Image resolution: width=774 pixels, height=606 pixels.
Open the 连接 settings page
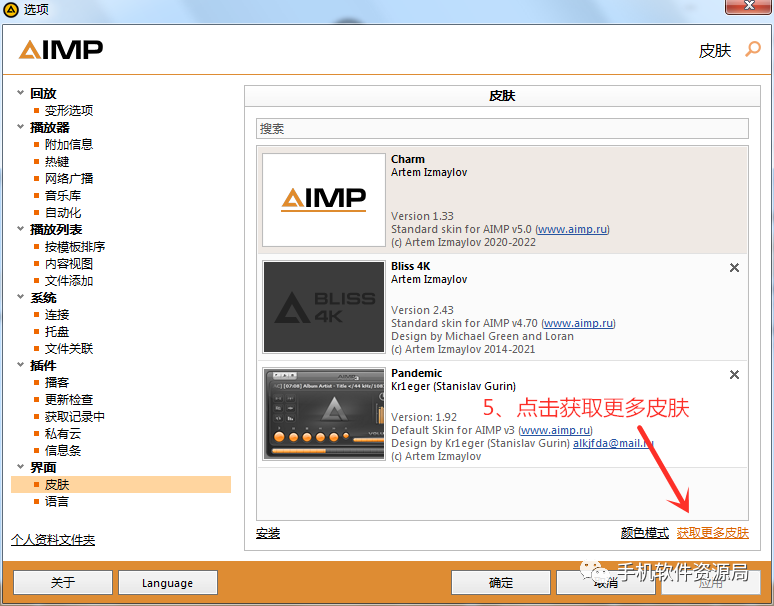pos(57,314)
